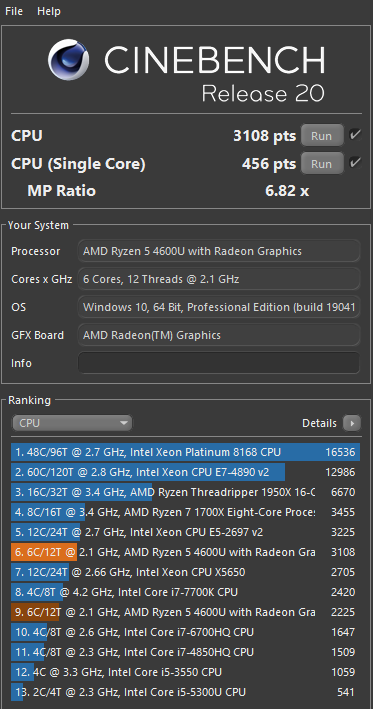Select ranking row Intel Xeon Platinum 8168
373x709 pixels.
(185, 452)
